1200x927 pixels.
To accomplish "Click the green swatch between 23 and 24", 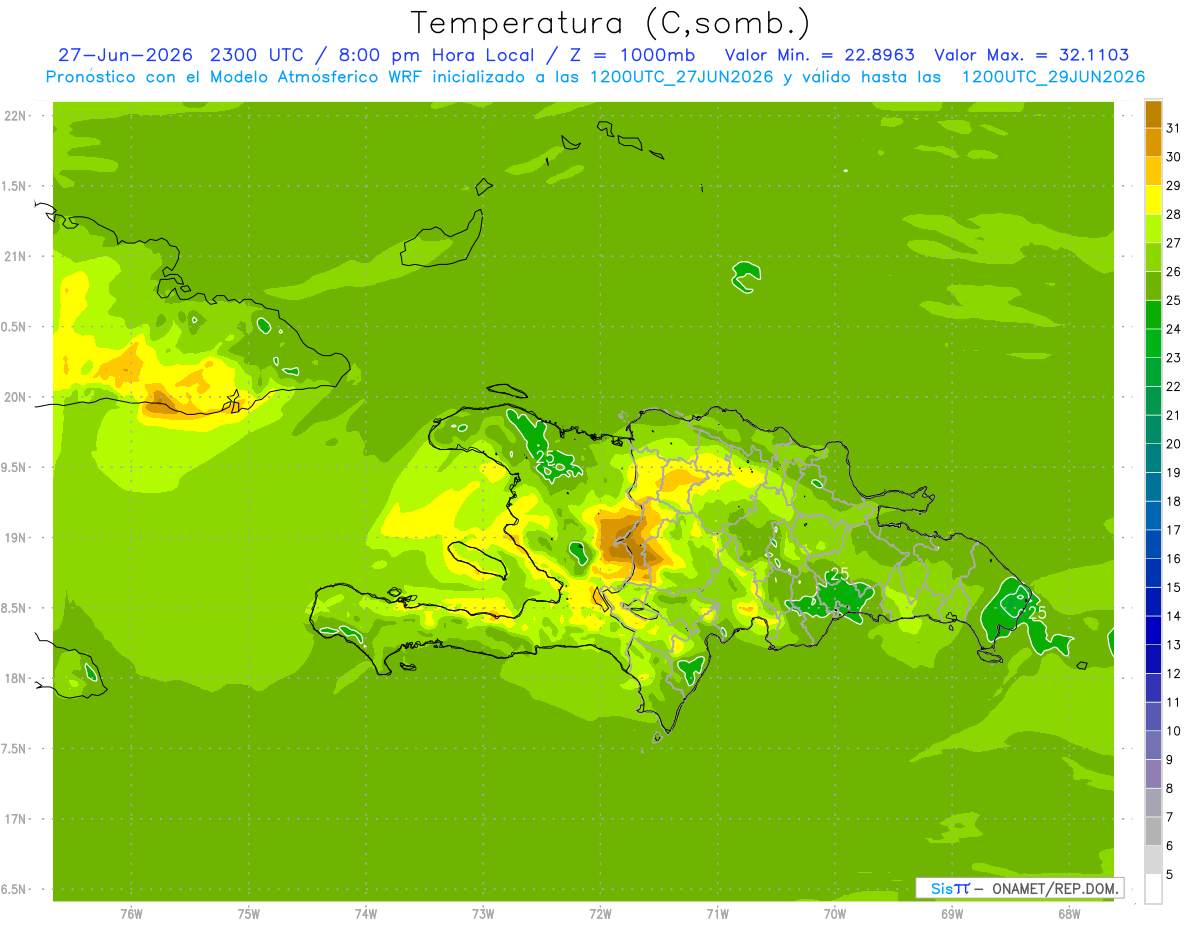I will tap(1153, 343).
